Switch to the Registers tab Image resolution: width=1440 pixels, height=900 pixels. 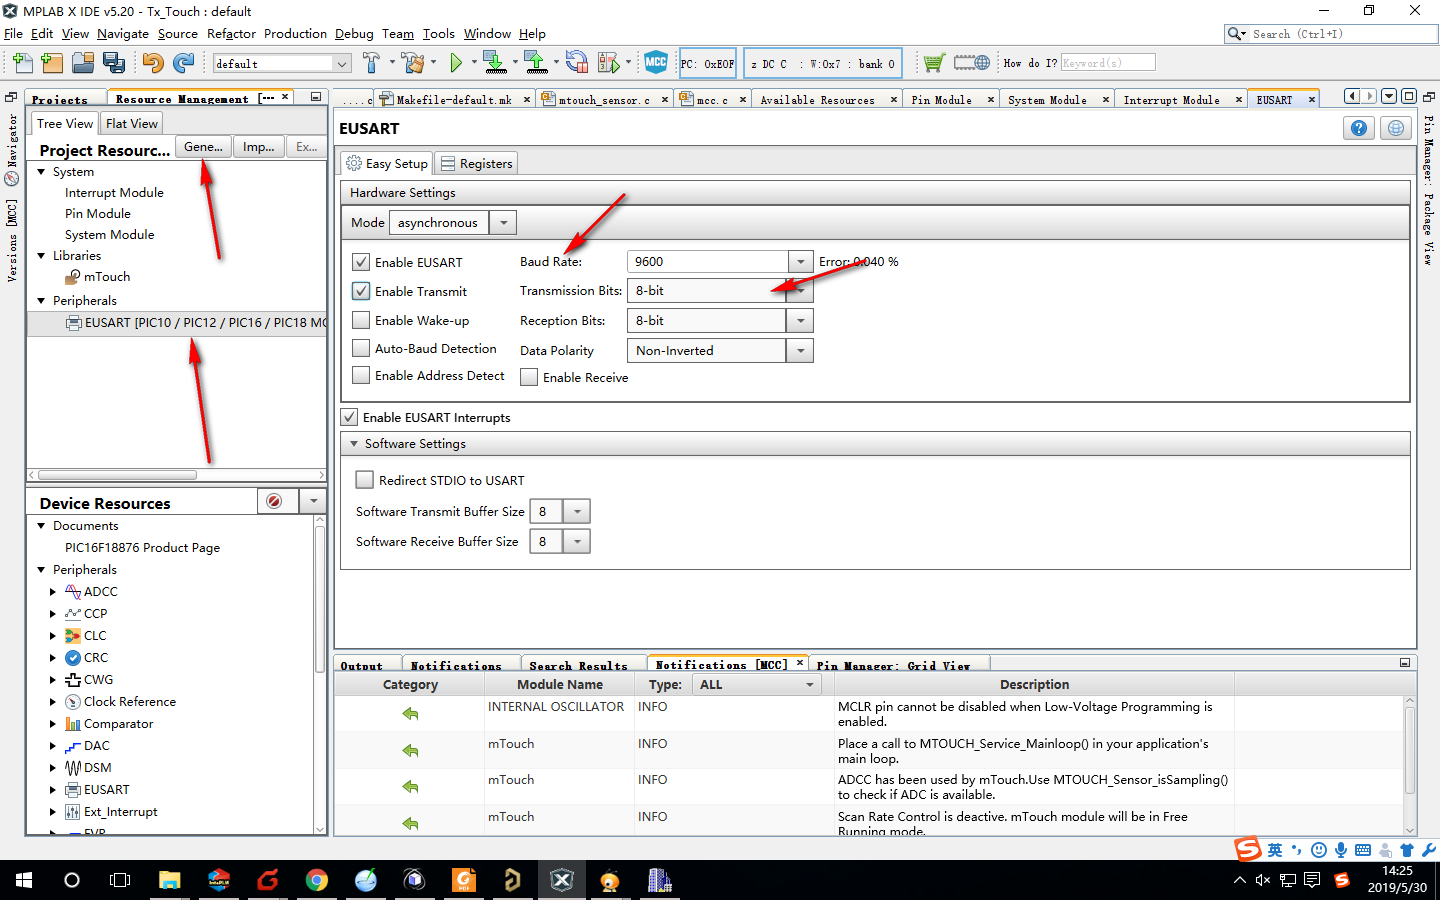pos(476,163)
